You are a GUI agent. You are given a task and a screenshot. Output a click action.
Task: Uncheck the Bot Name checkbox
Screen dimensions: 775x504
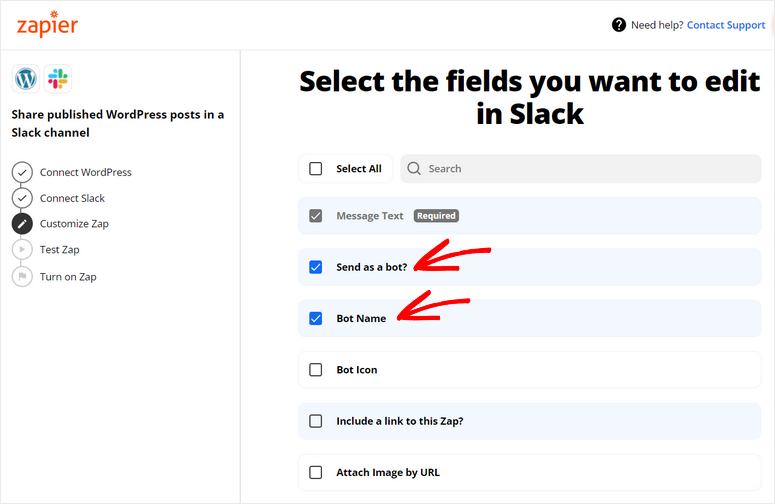coord(316,319)
